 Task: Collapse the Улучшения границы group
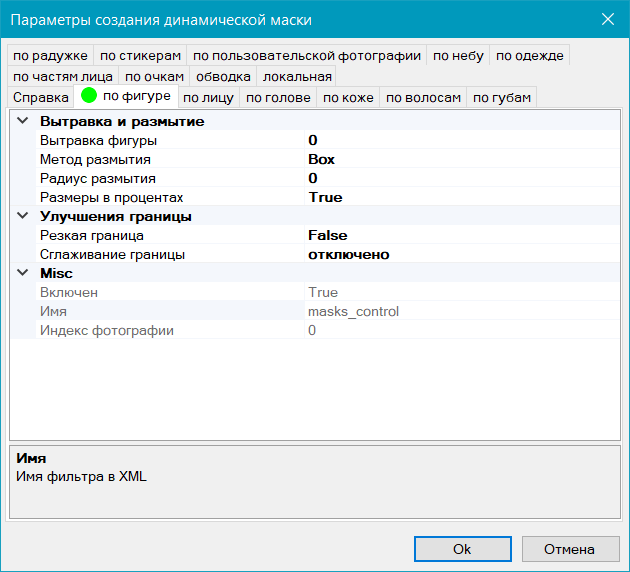(23, 217)
